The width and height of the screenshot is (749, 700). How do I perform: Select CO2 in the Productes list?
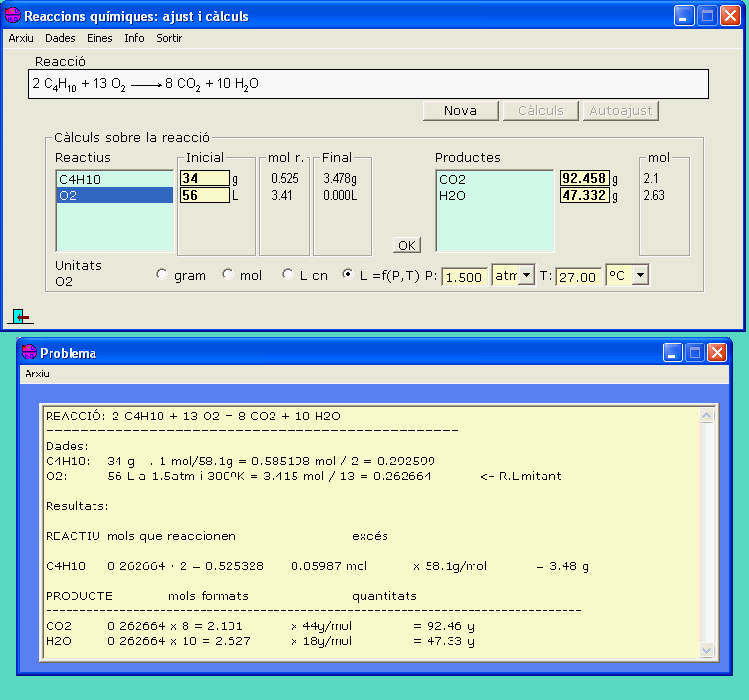pyautogui.click(x=495, y=180)
